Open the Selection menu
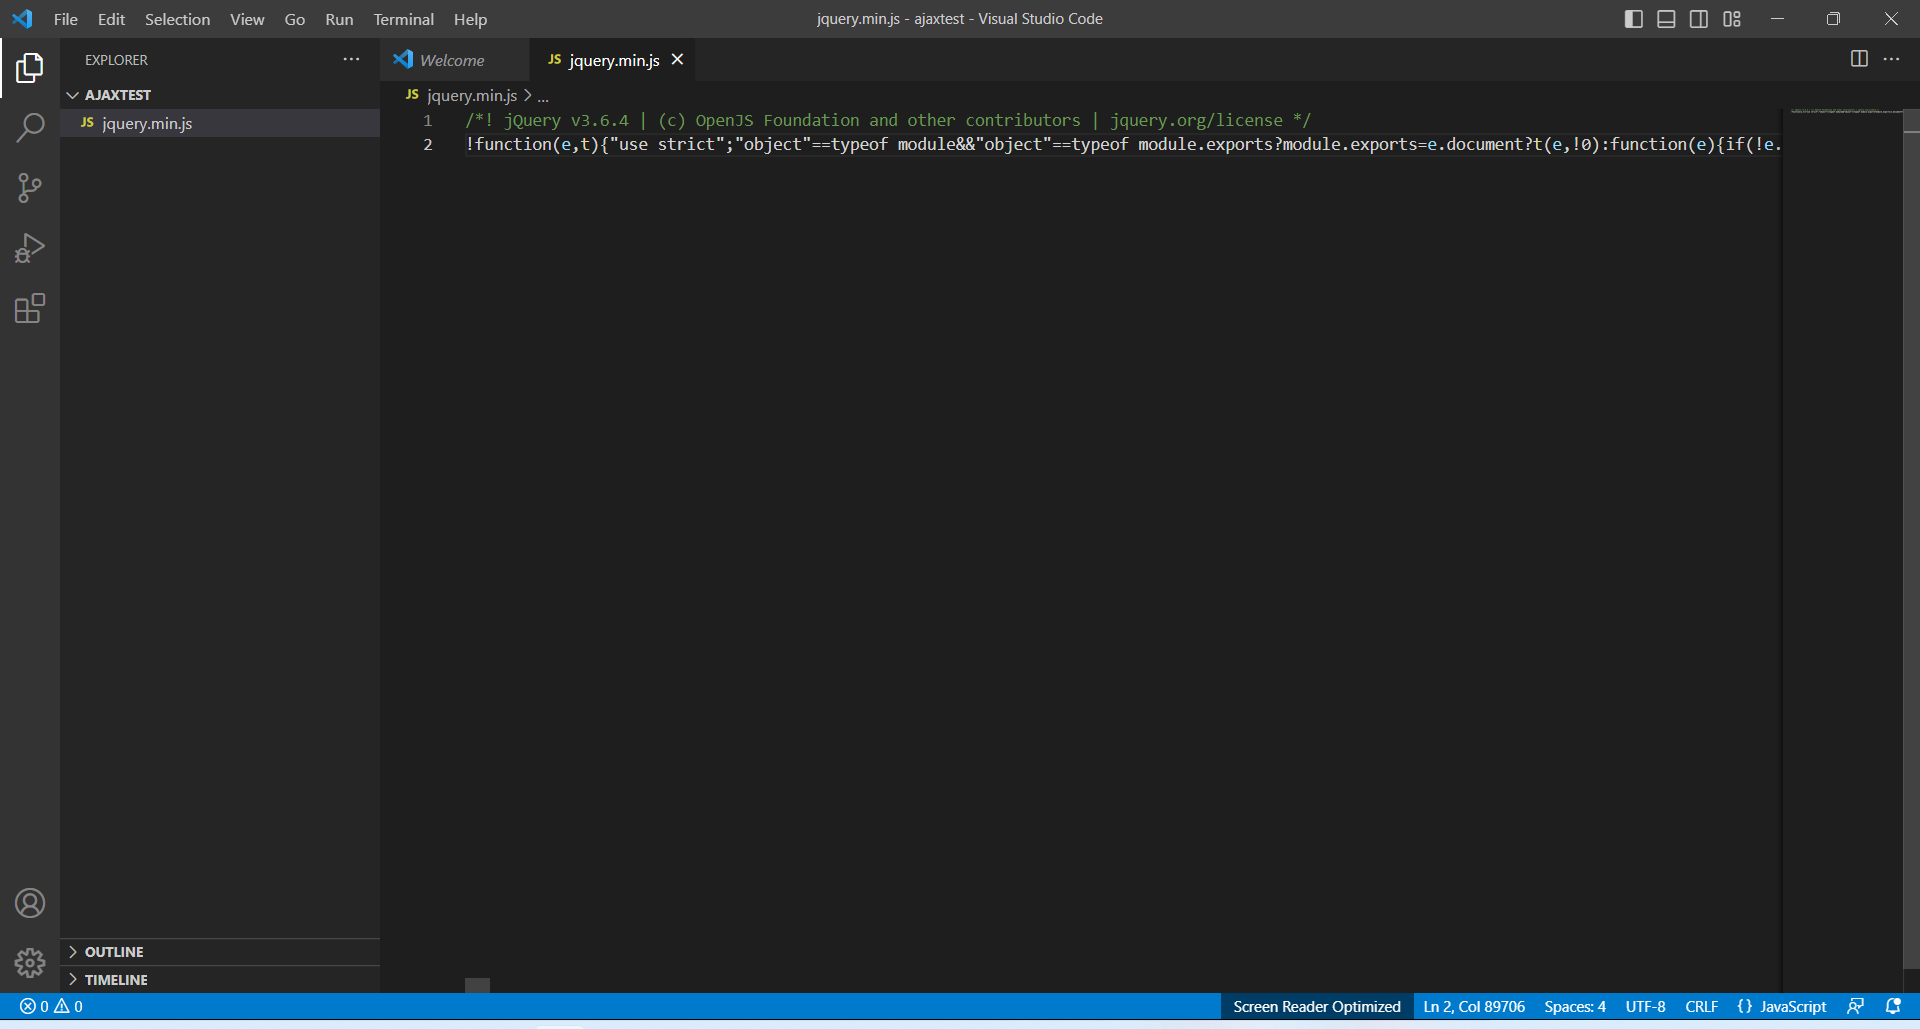1920x1029 pixels. 177,19
